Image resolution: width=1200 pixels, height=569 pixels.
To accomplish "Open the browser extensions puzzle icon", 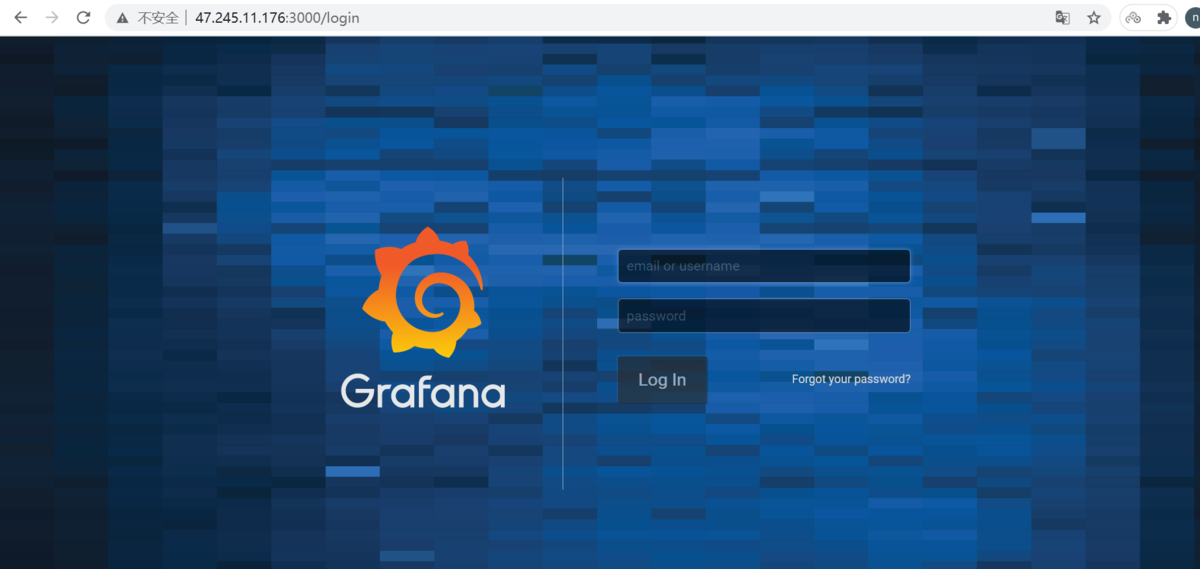I will click(x=1164, y=18).
